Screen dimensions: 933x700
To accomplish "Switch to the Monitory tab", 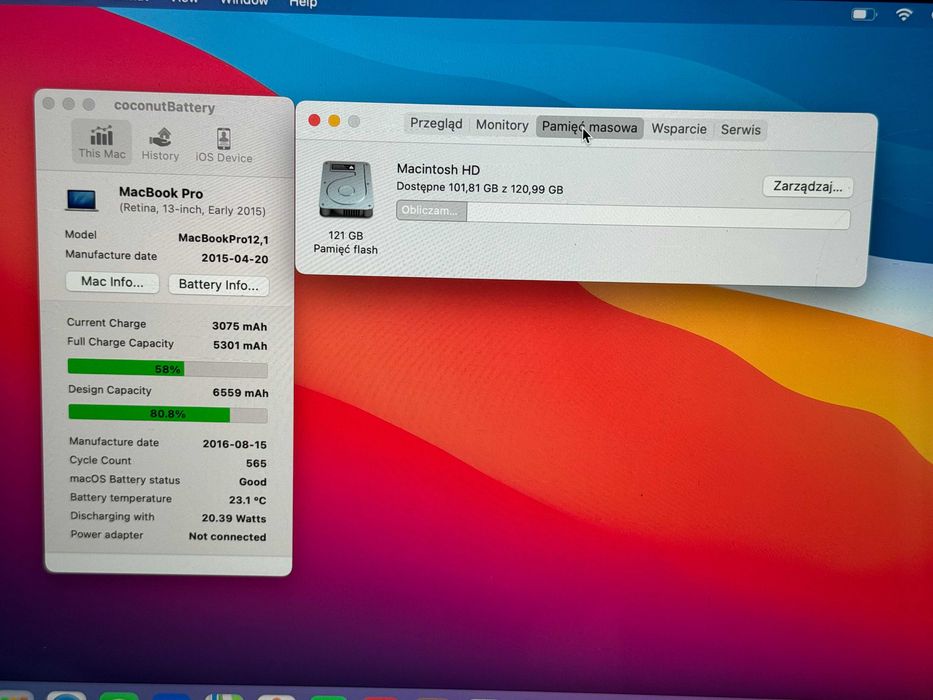I will pyautogui.click(x=502, y=125).
